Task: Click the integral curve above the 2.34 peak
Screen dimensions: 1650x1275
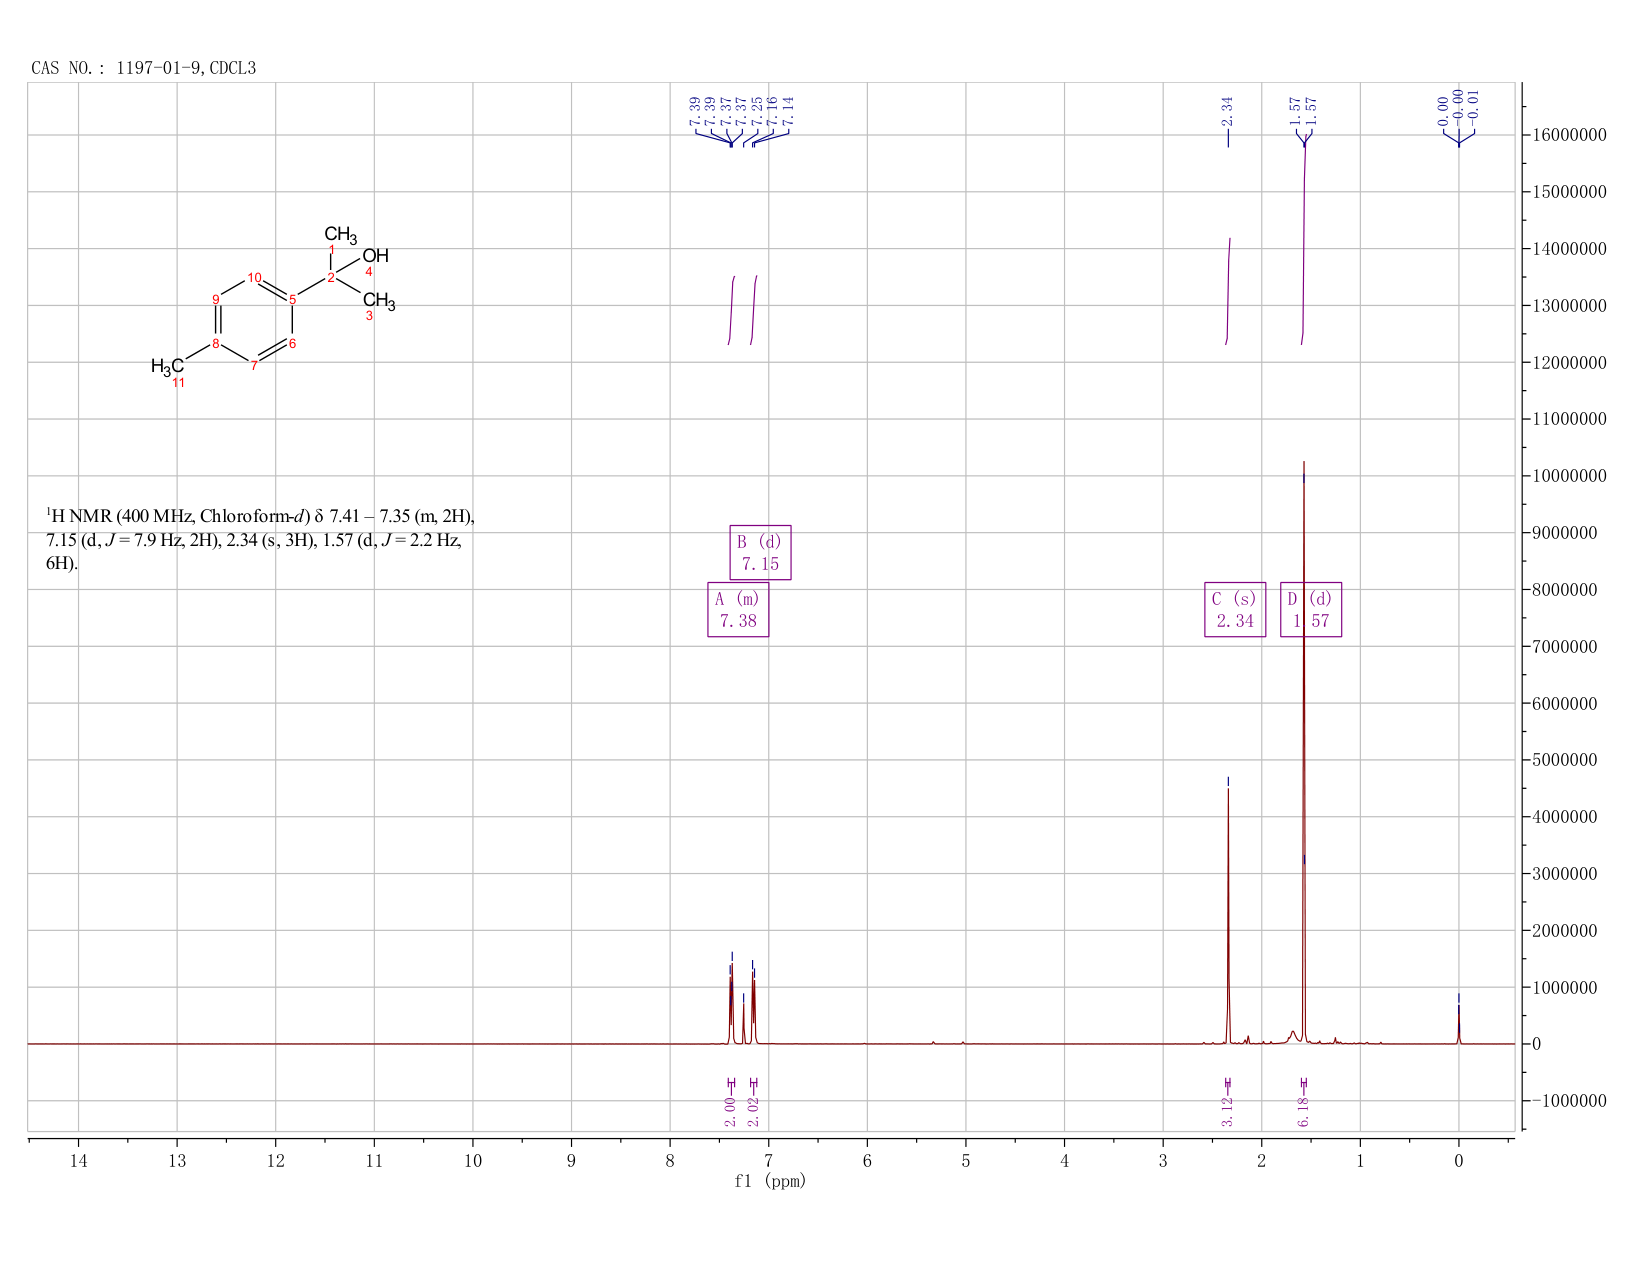Action: pos(1228,291)
